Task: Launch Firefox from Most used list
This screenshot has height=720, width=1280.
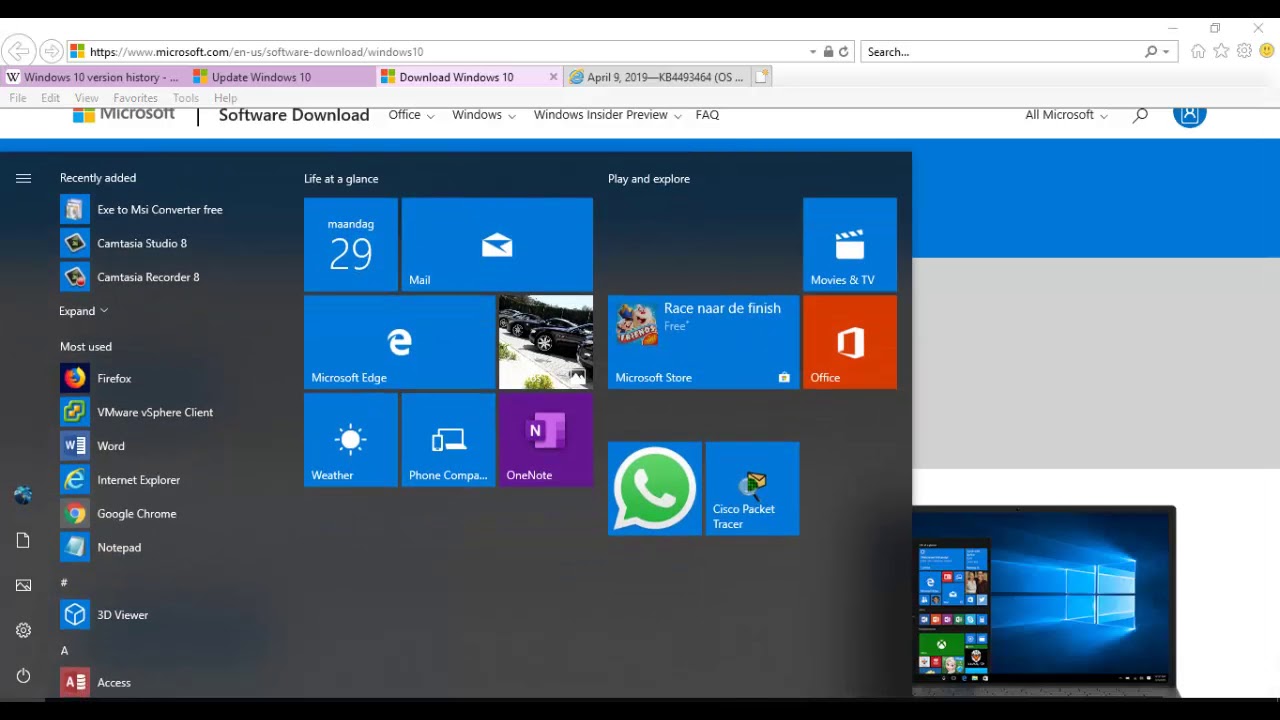Action: pyautogui.click(x=96, y=379)
